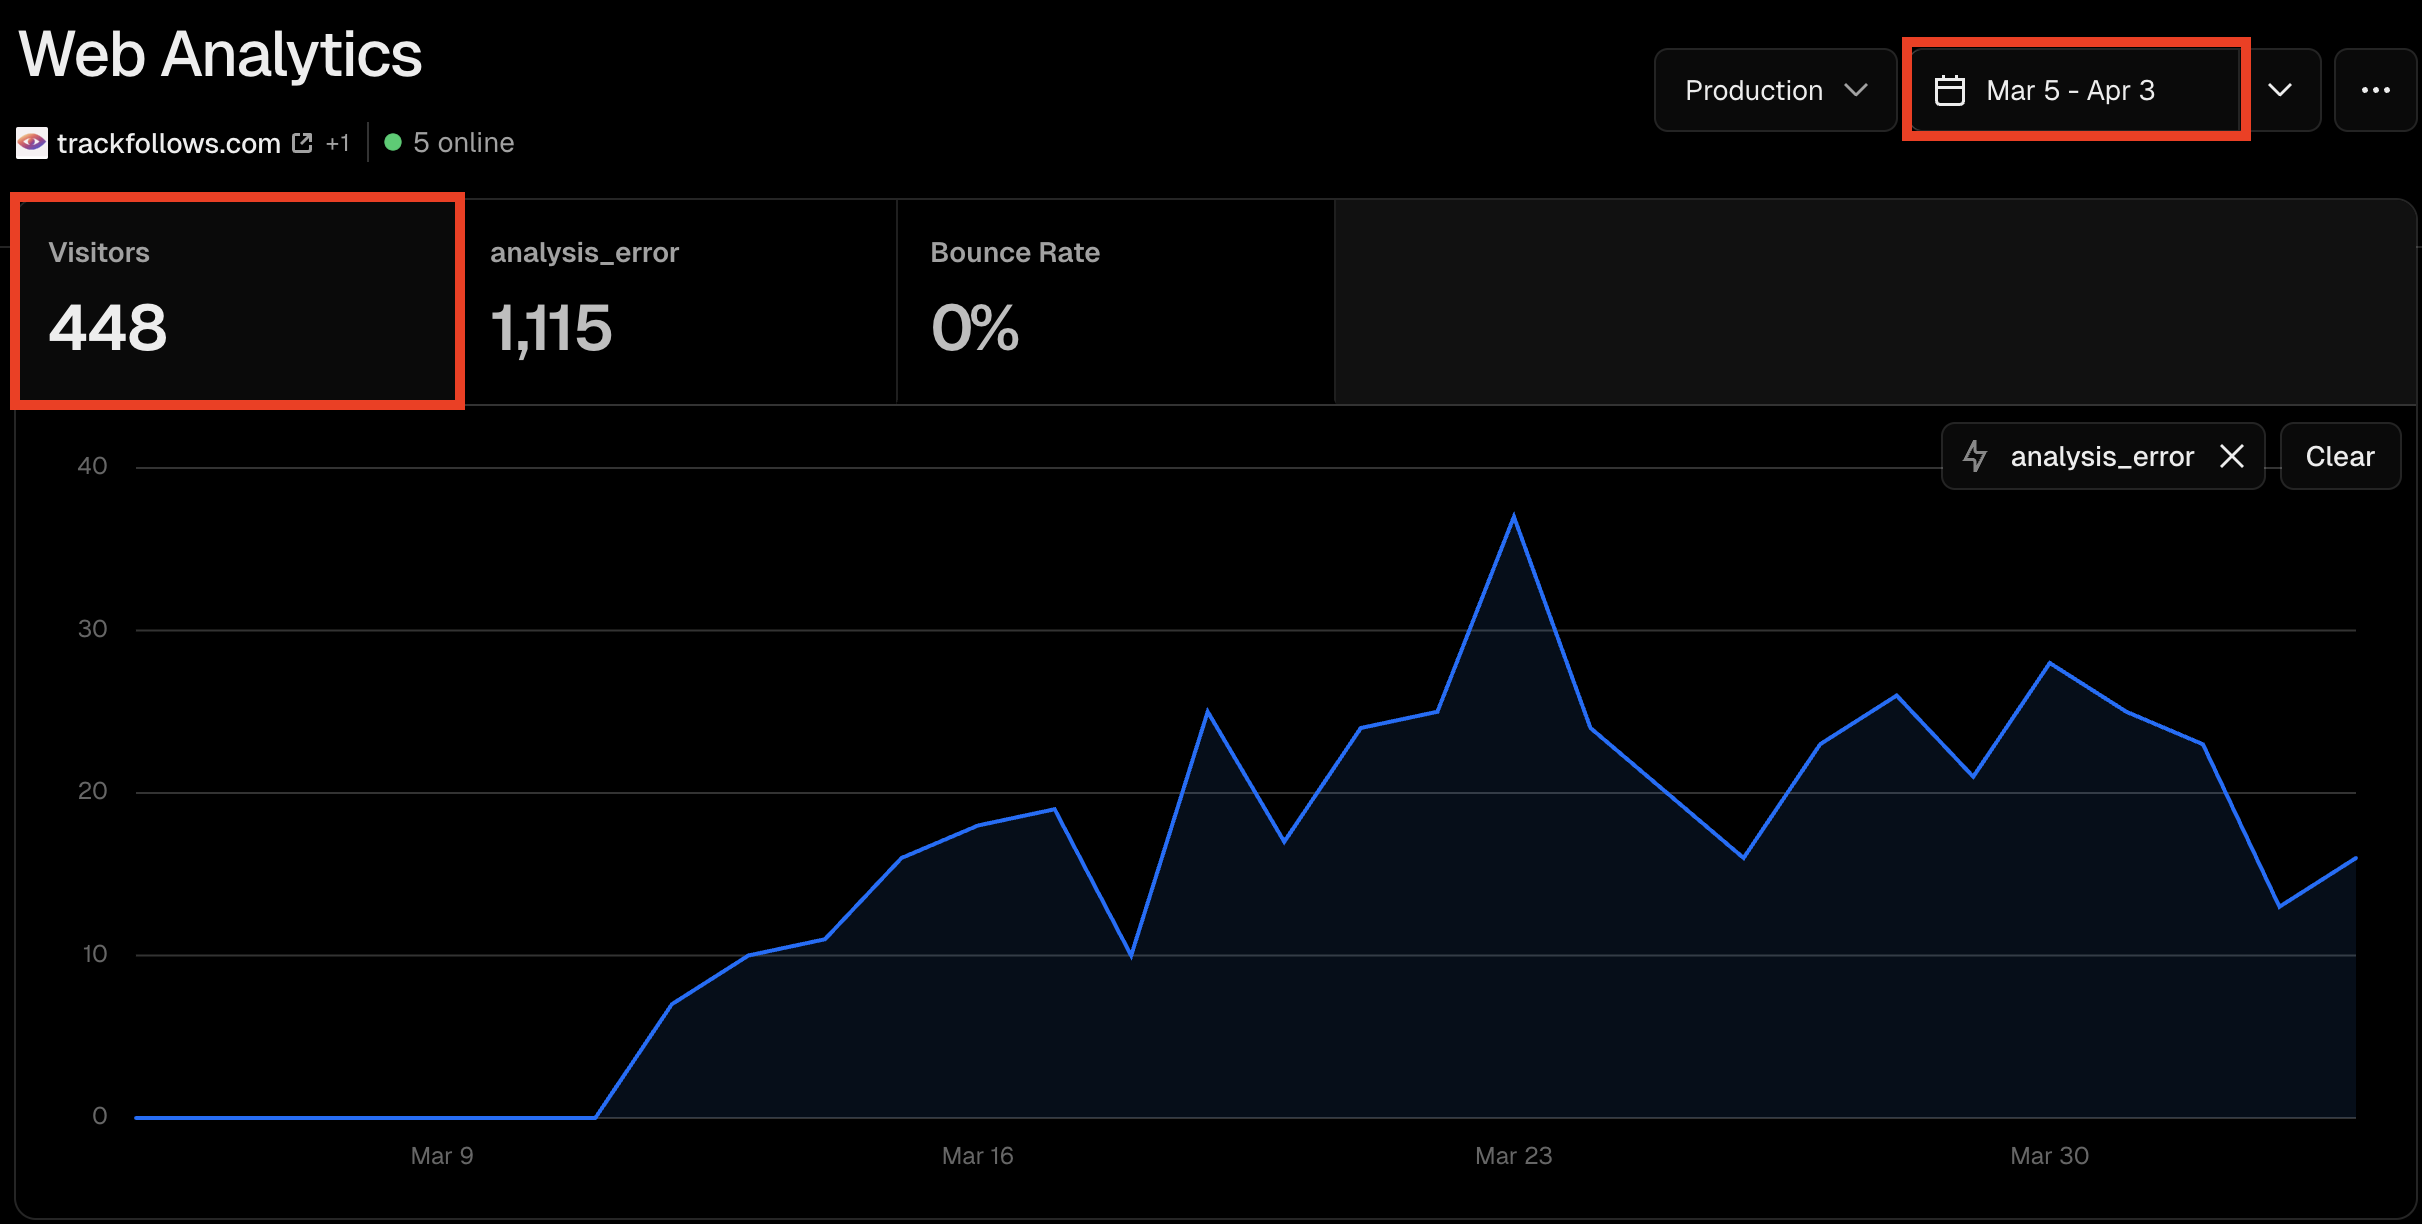
Task: Click the 5 online visitors label
Action: [x=463, y=143]
